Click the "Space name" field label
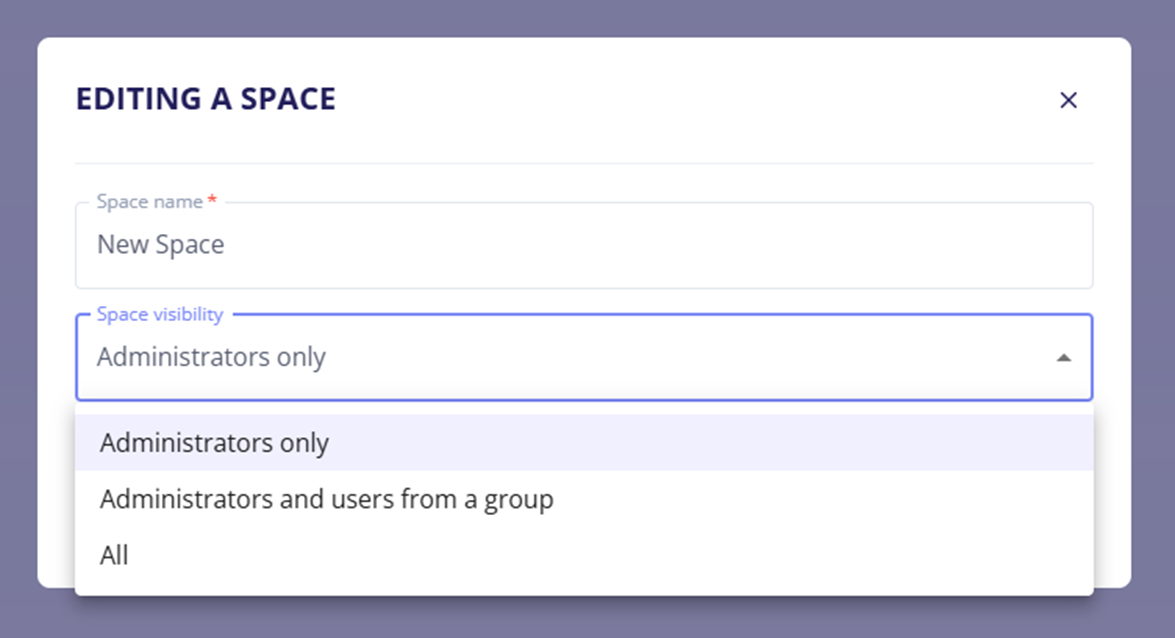Image resolution: width=1175 pixels, height=638 pixels. tap(150, 202)
